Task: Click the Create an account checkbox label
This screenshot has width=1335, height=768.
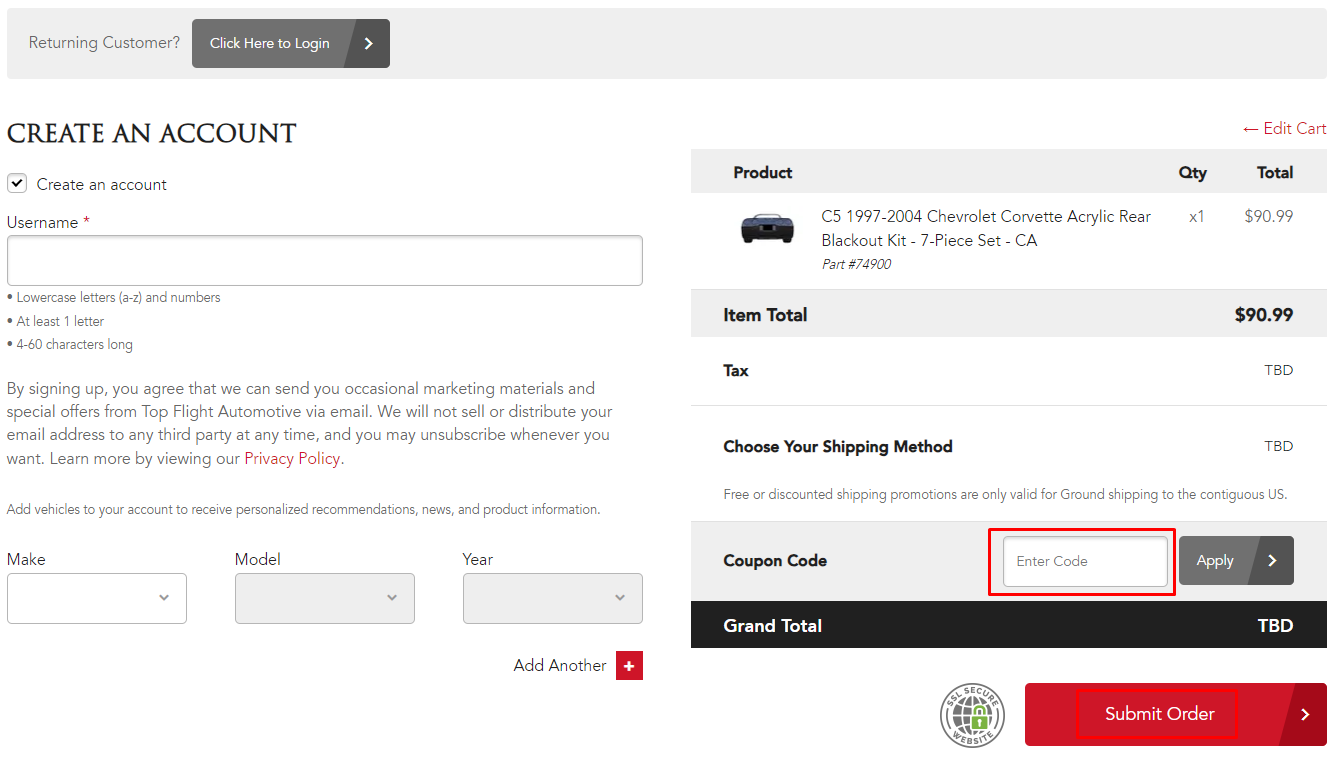Action: [101, 185]
